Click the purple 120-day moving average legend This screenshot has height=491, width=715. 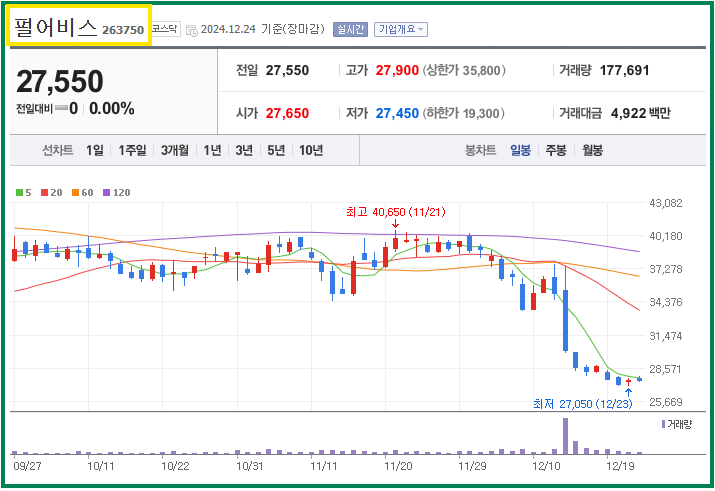(x=117, y=192)
